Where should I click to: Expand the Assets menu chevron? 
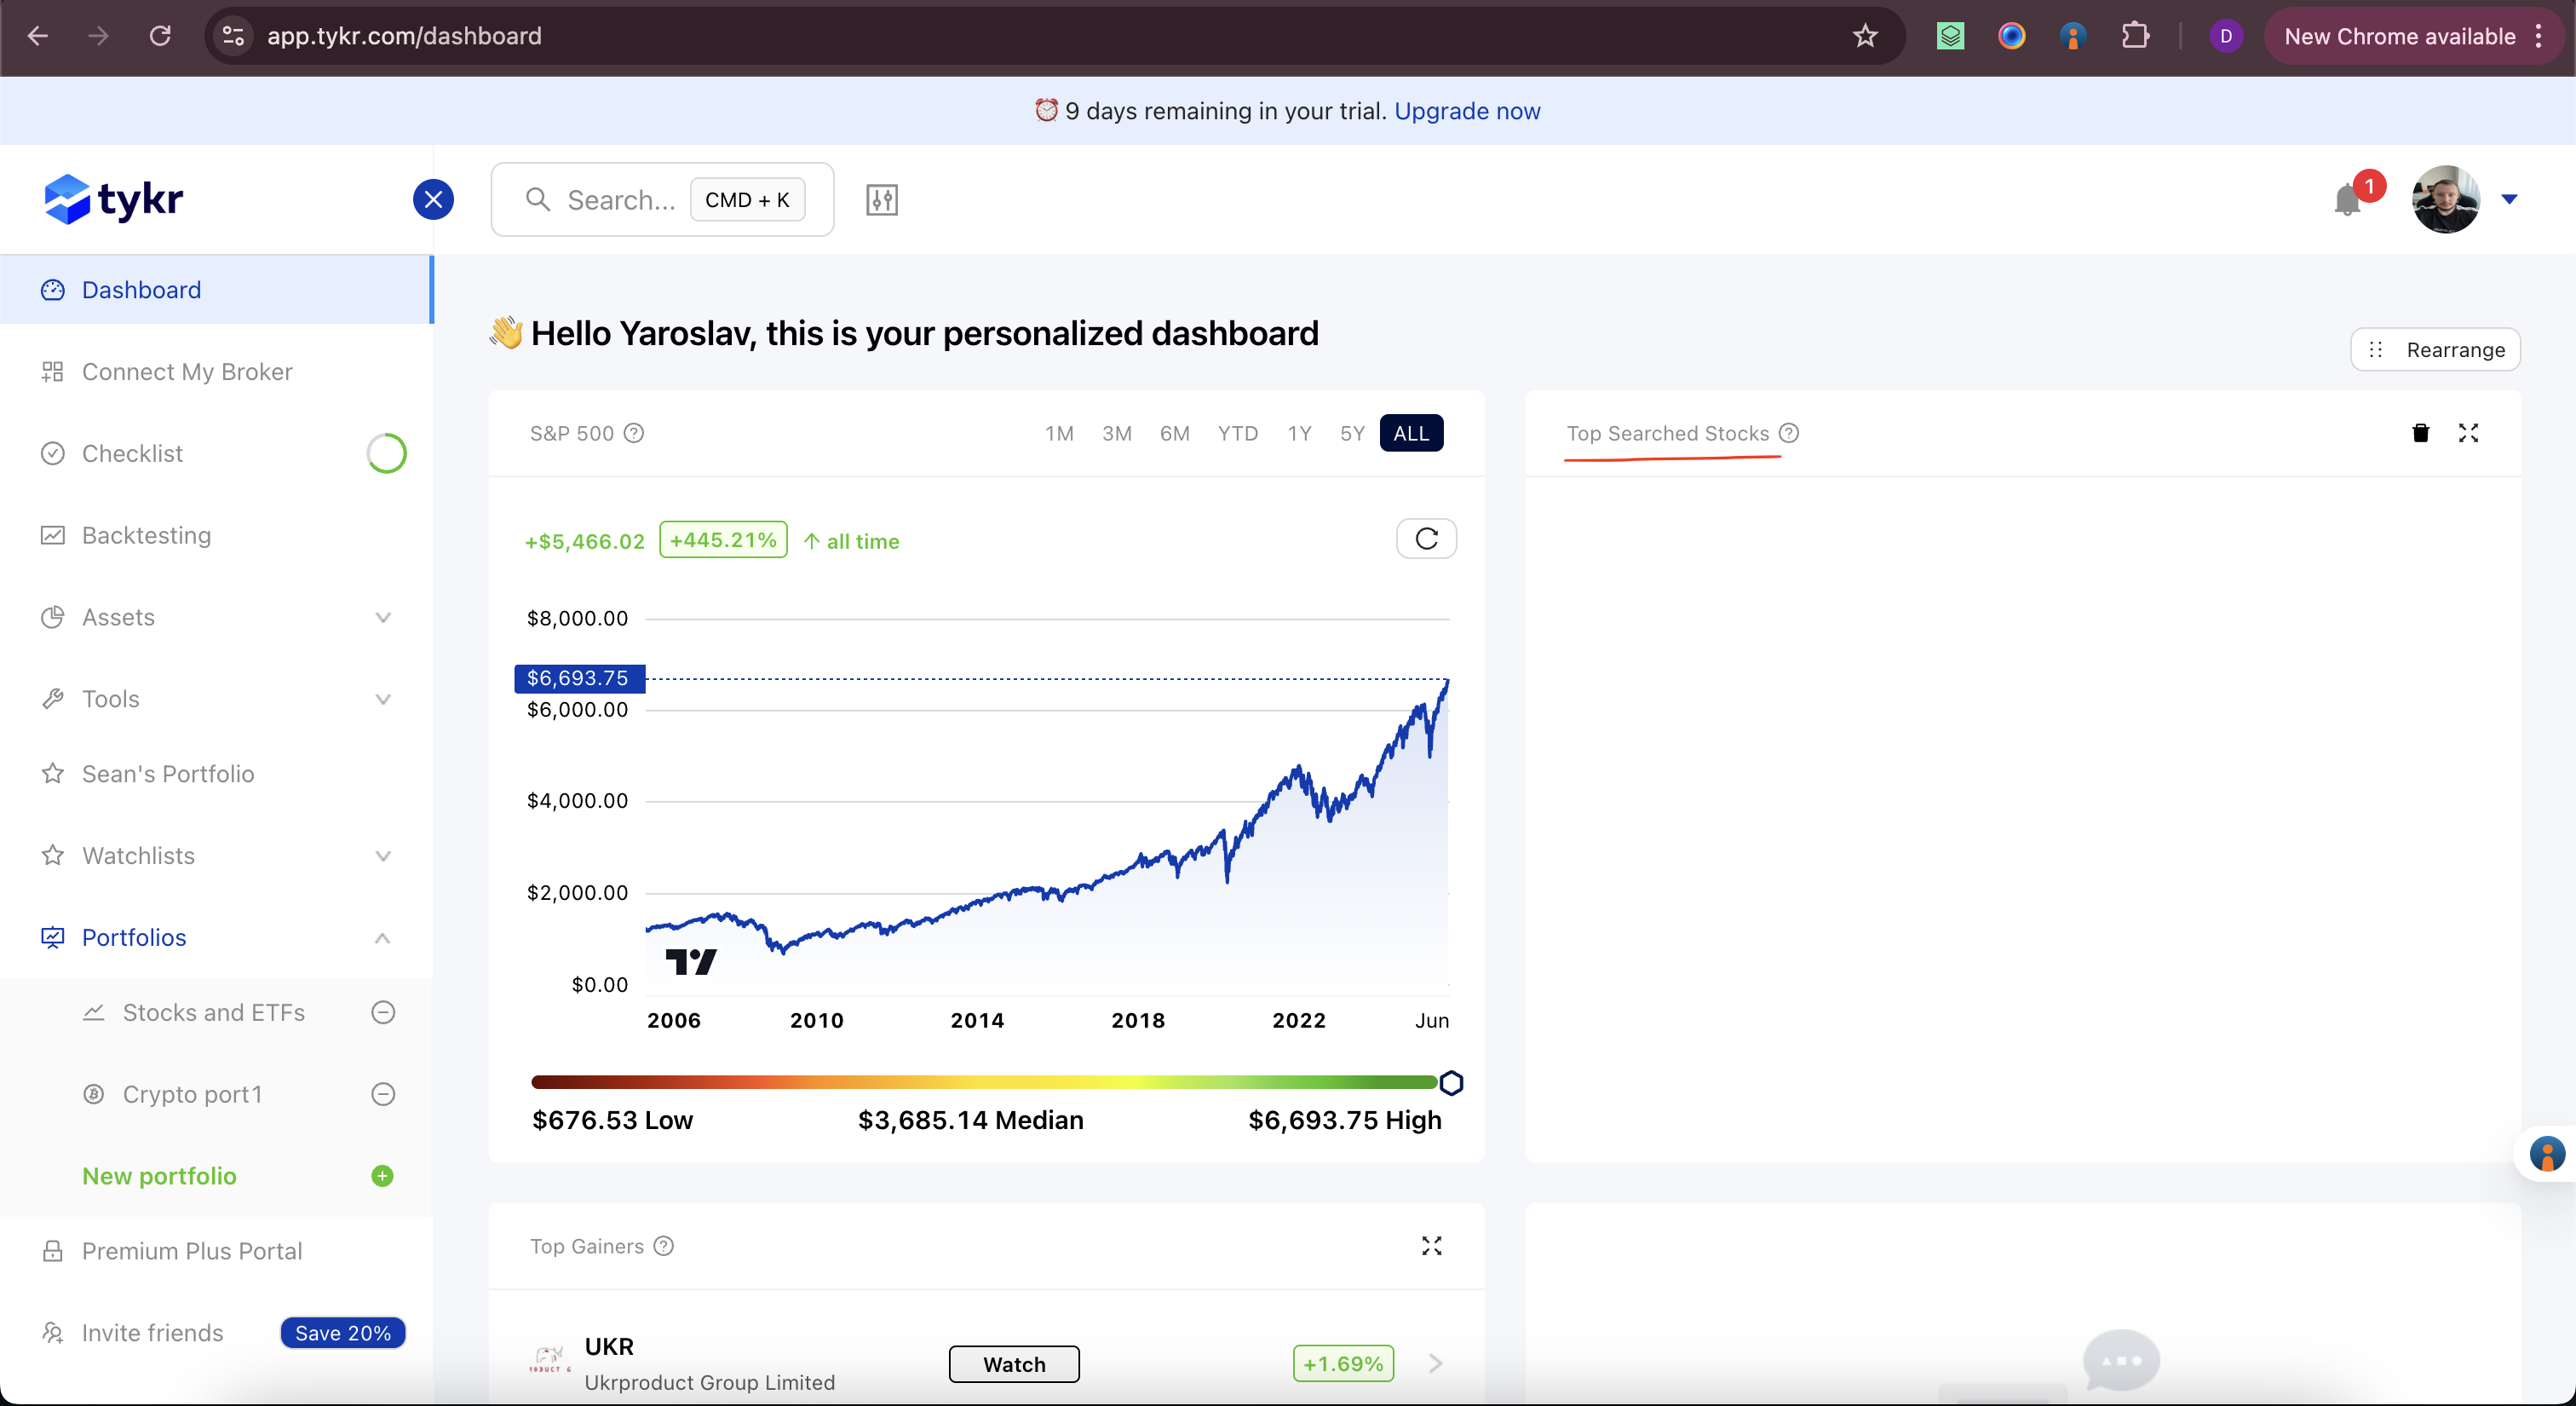(383, 618)
